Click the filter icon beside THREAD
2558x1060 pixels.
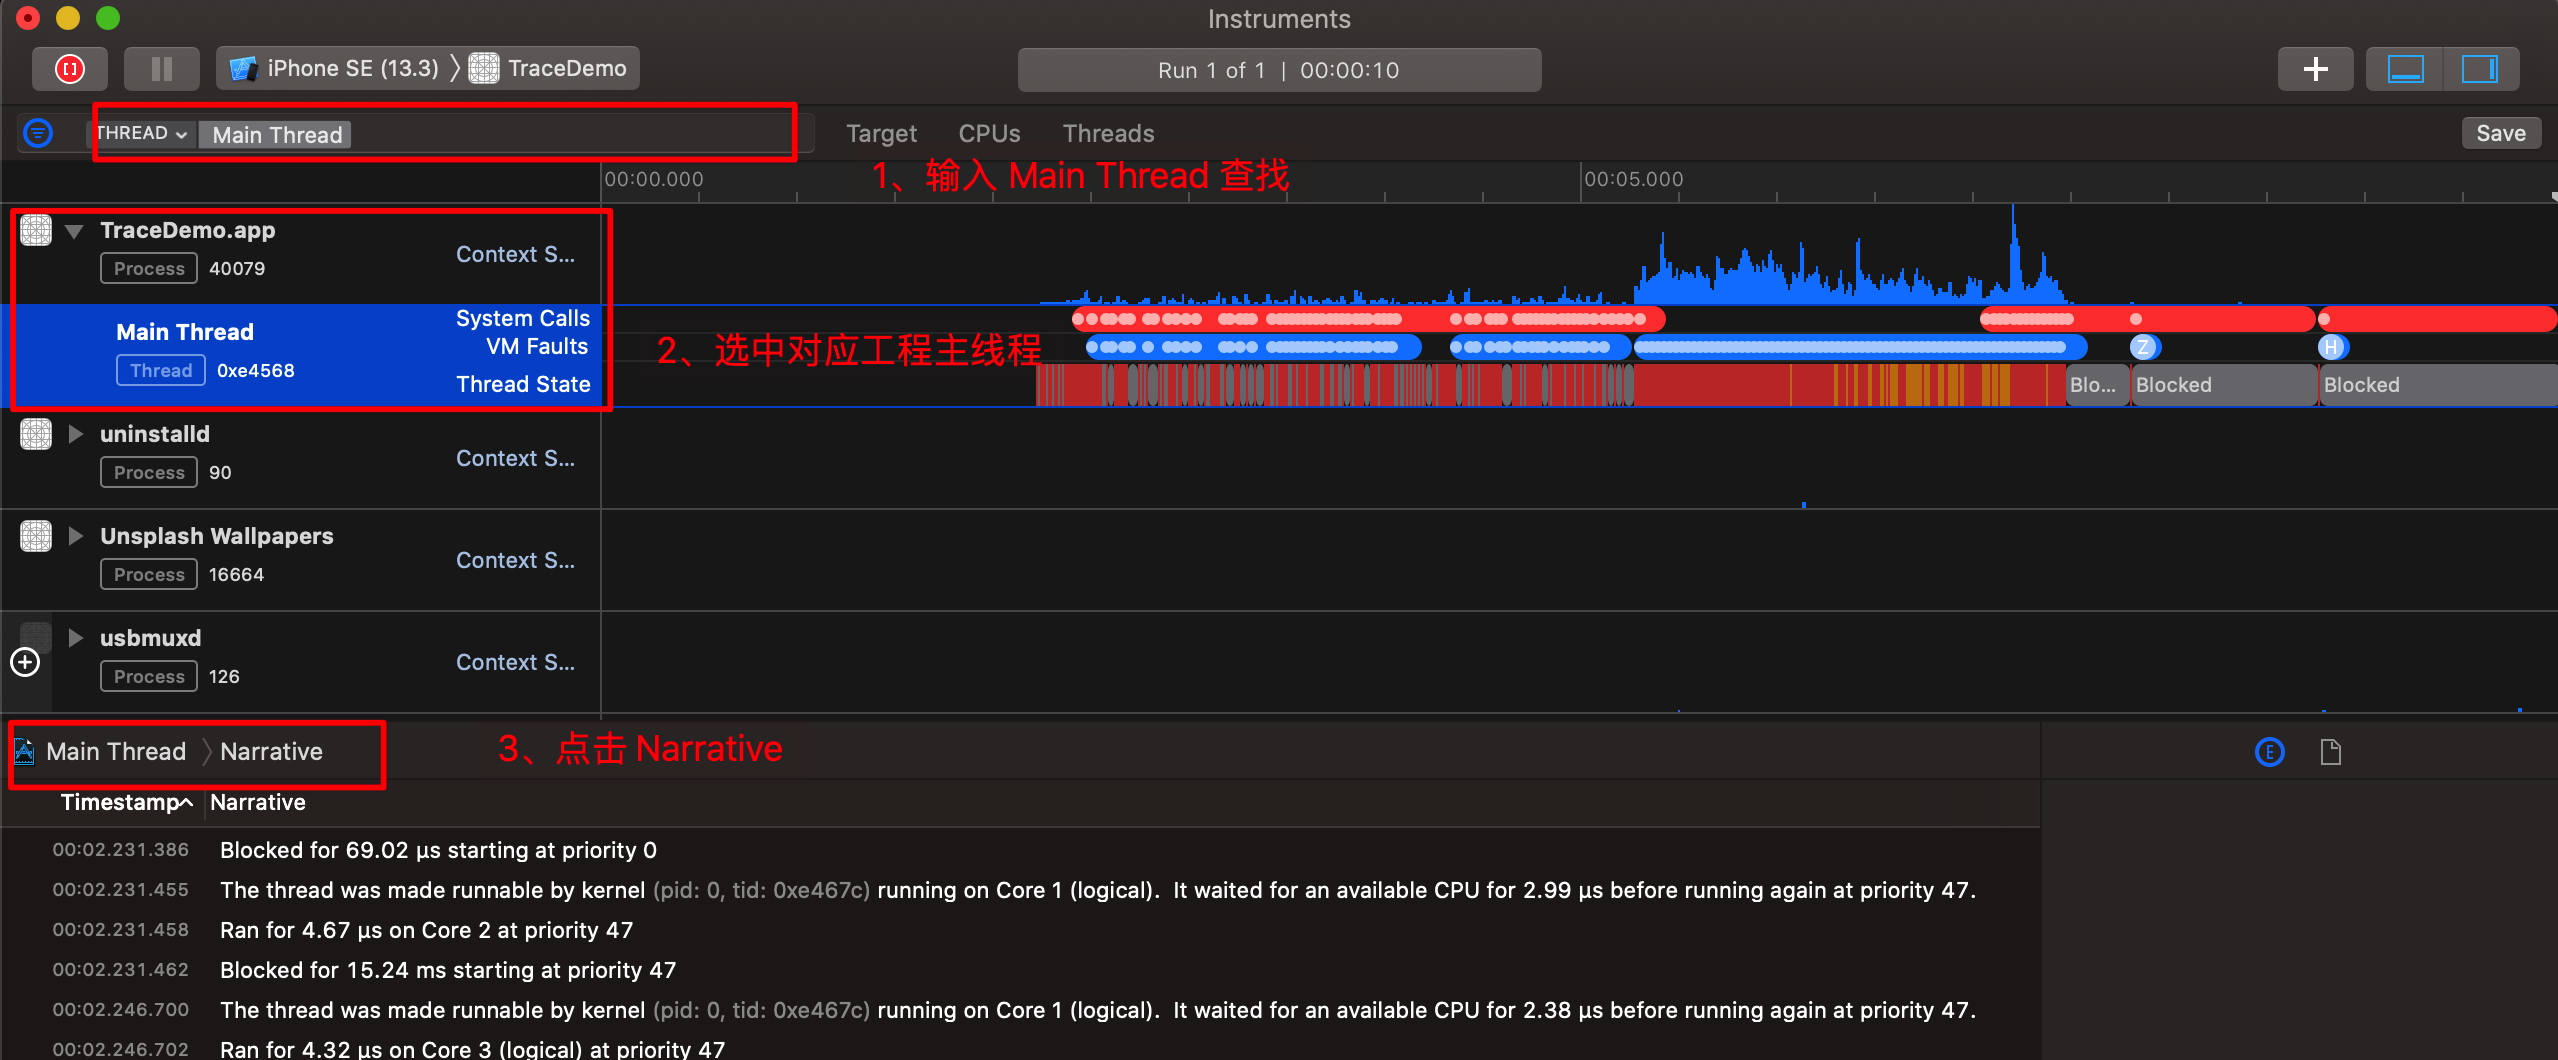[38, 133]
